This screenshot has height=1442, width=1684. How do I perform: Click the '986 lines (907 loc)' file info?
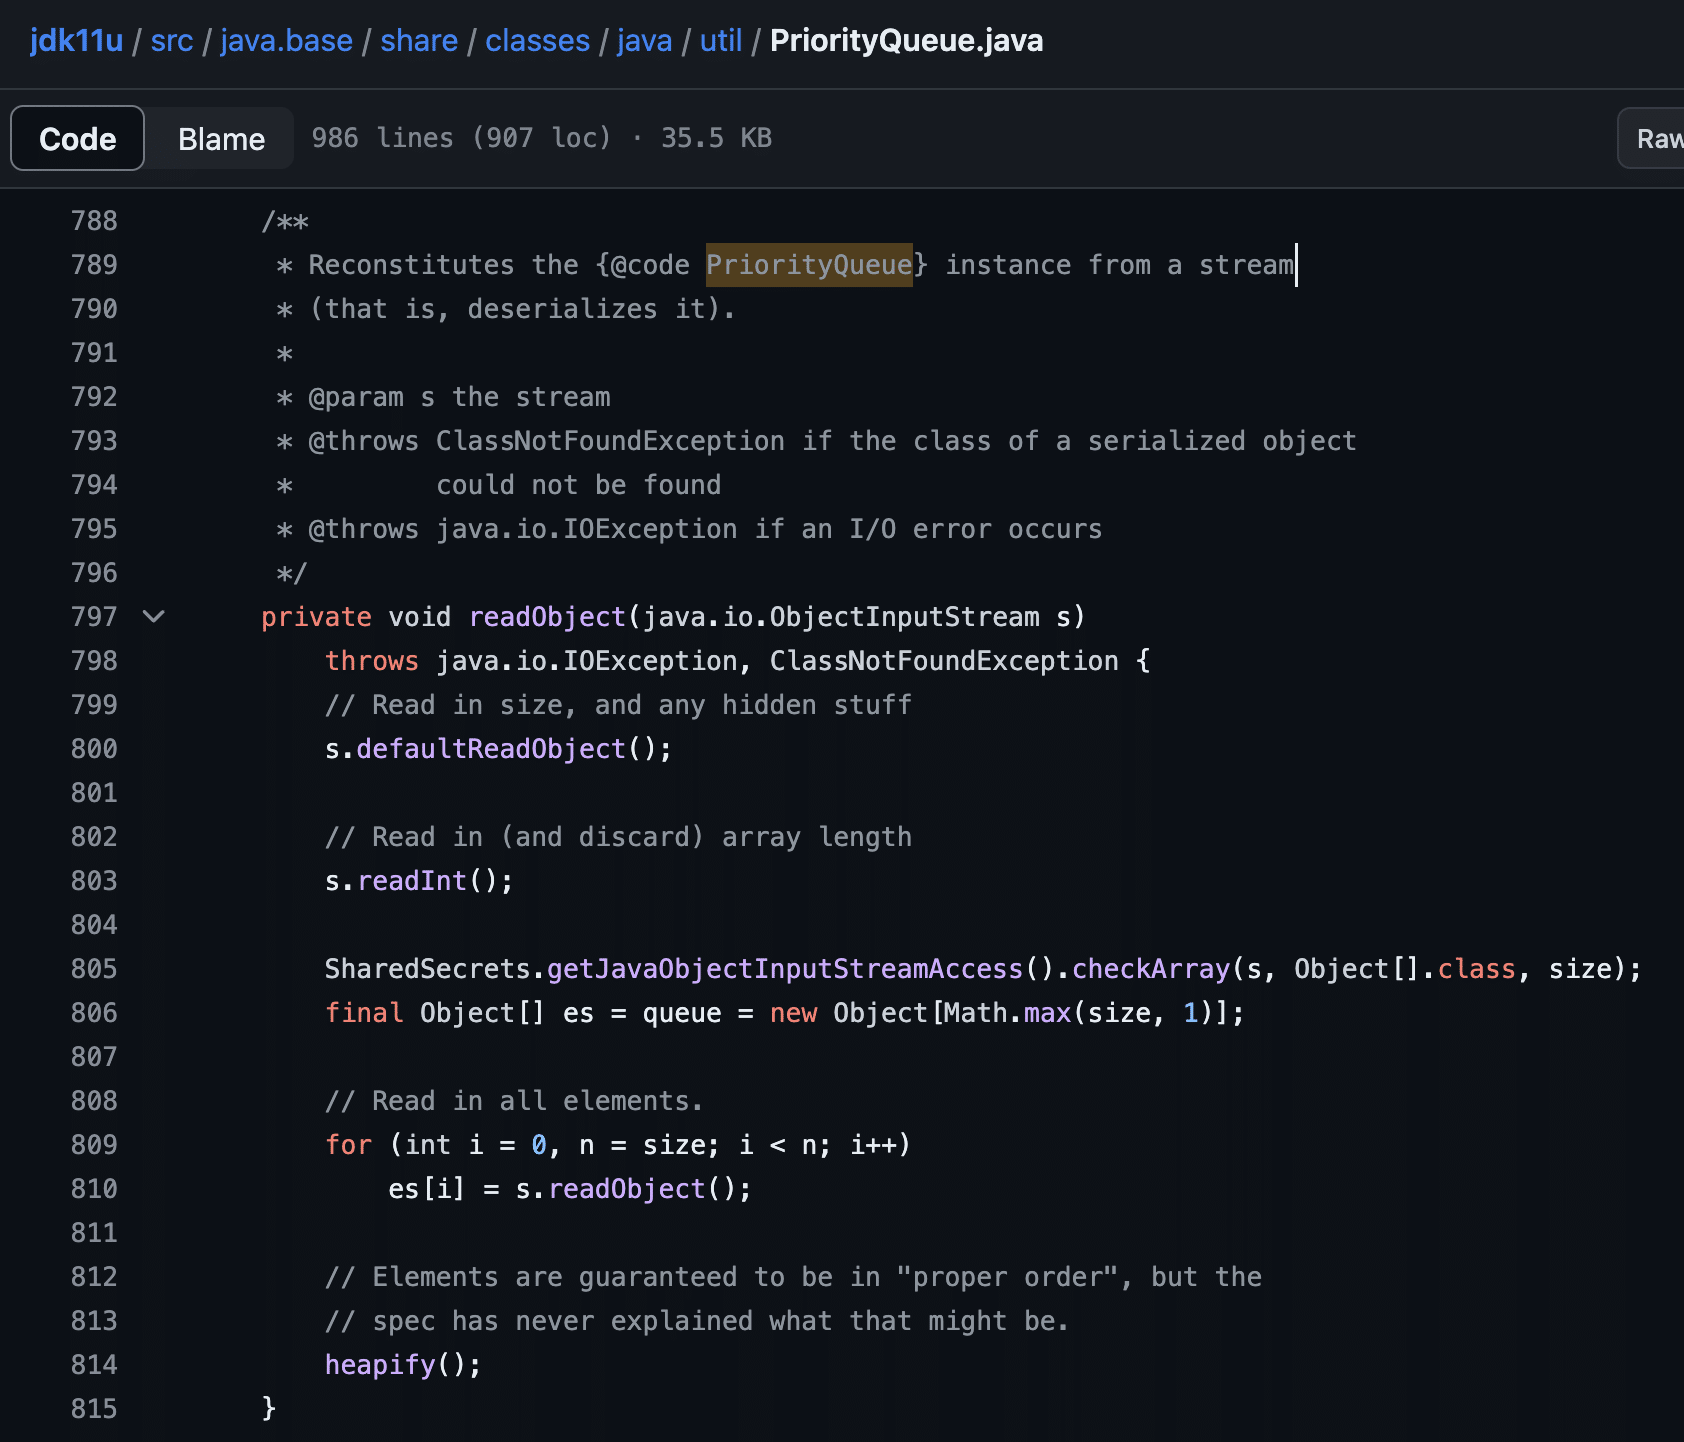461,137
